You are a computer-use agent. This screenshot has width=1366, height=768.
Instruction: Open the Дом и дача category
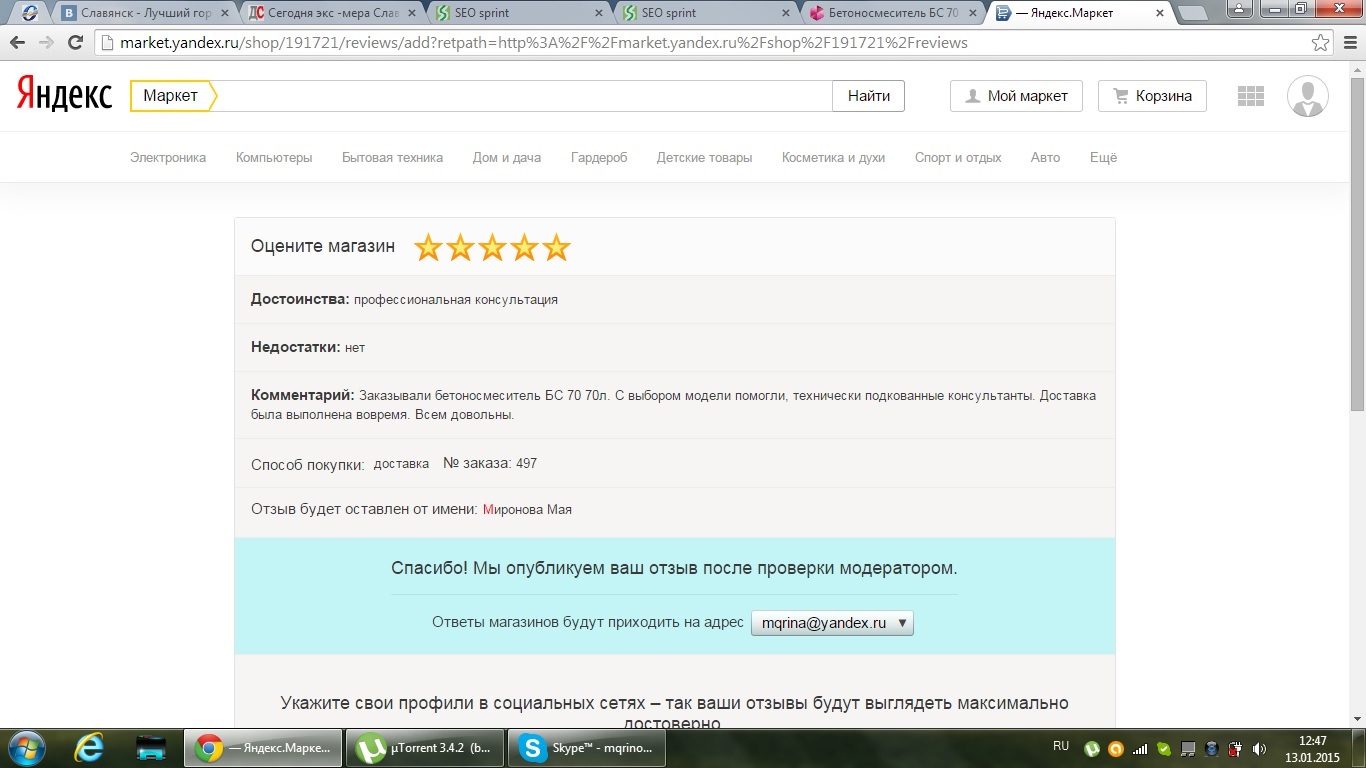point(507,157)
